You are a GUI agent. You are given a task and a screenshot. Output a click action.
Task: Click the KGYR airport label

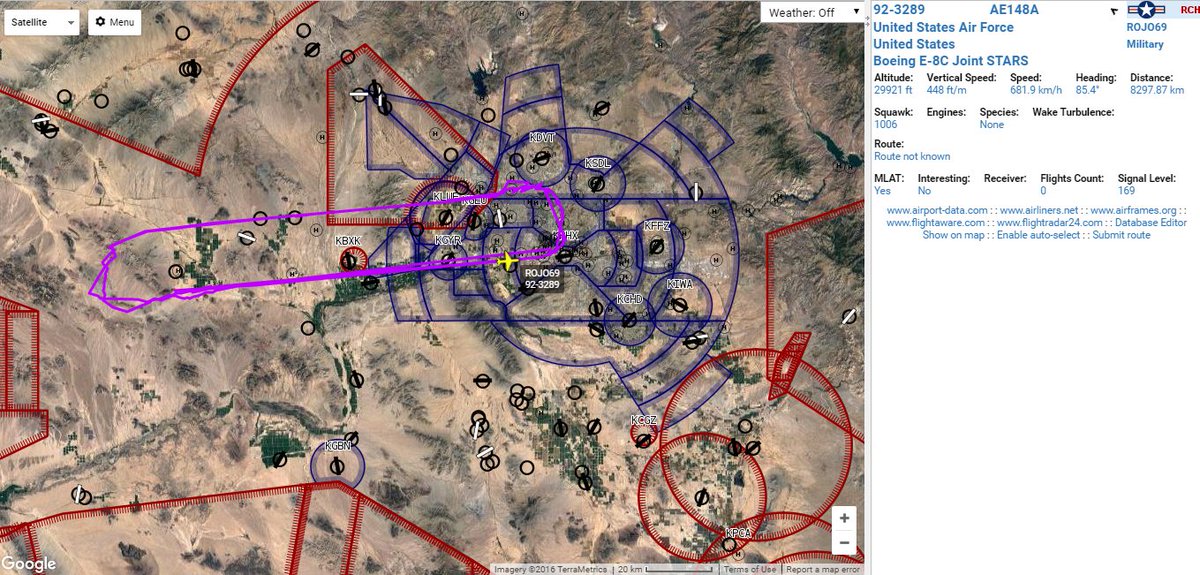449,241
